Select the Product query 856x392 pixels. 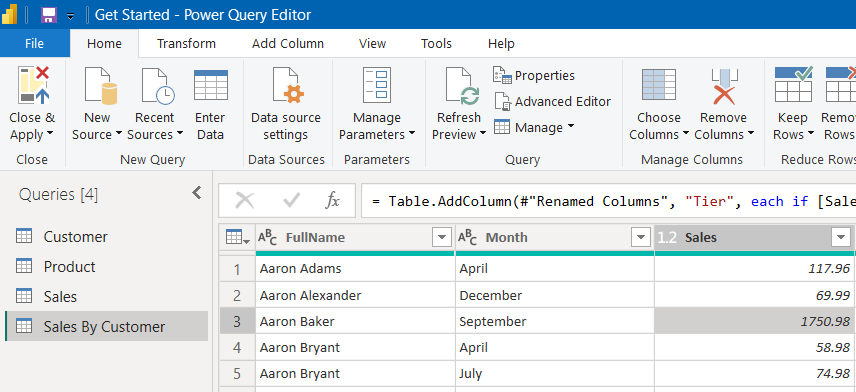tap(106, 266)
